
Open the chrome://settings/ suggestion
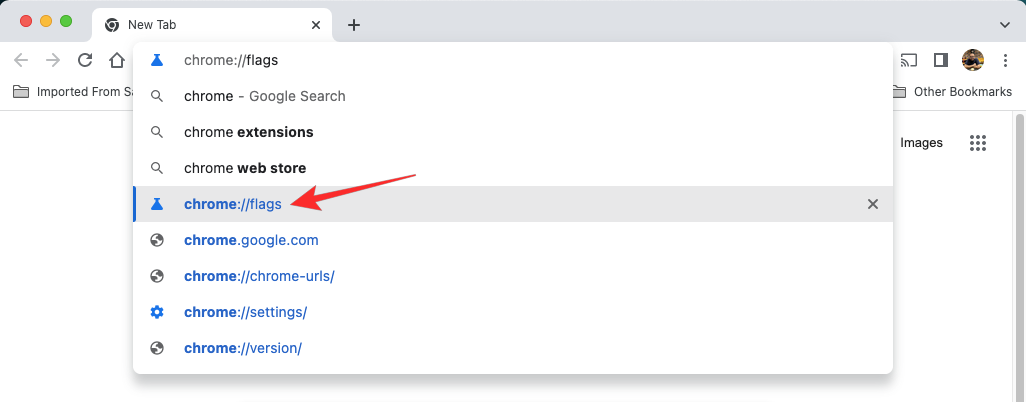point(245,312)
